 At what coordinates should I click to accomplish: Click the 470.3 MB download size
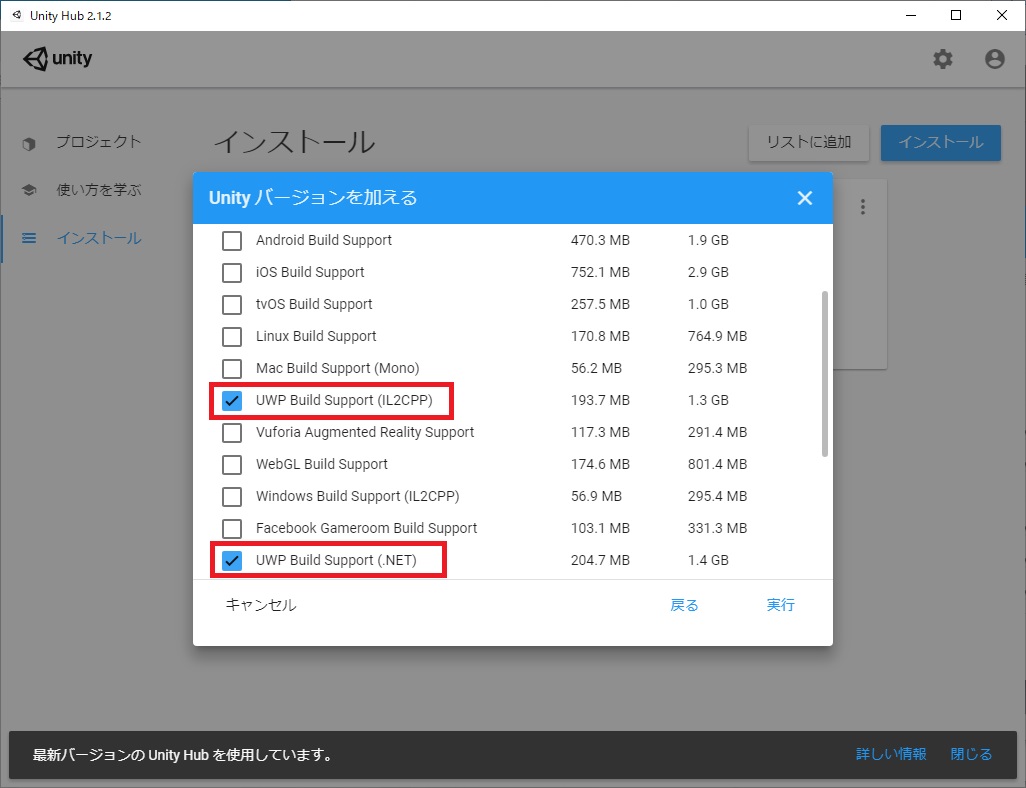pos(600,240)
